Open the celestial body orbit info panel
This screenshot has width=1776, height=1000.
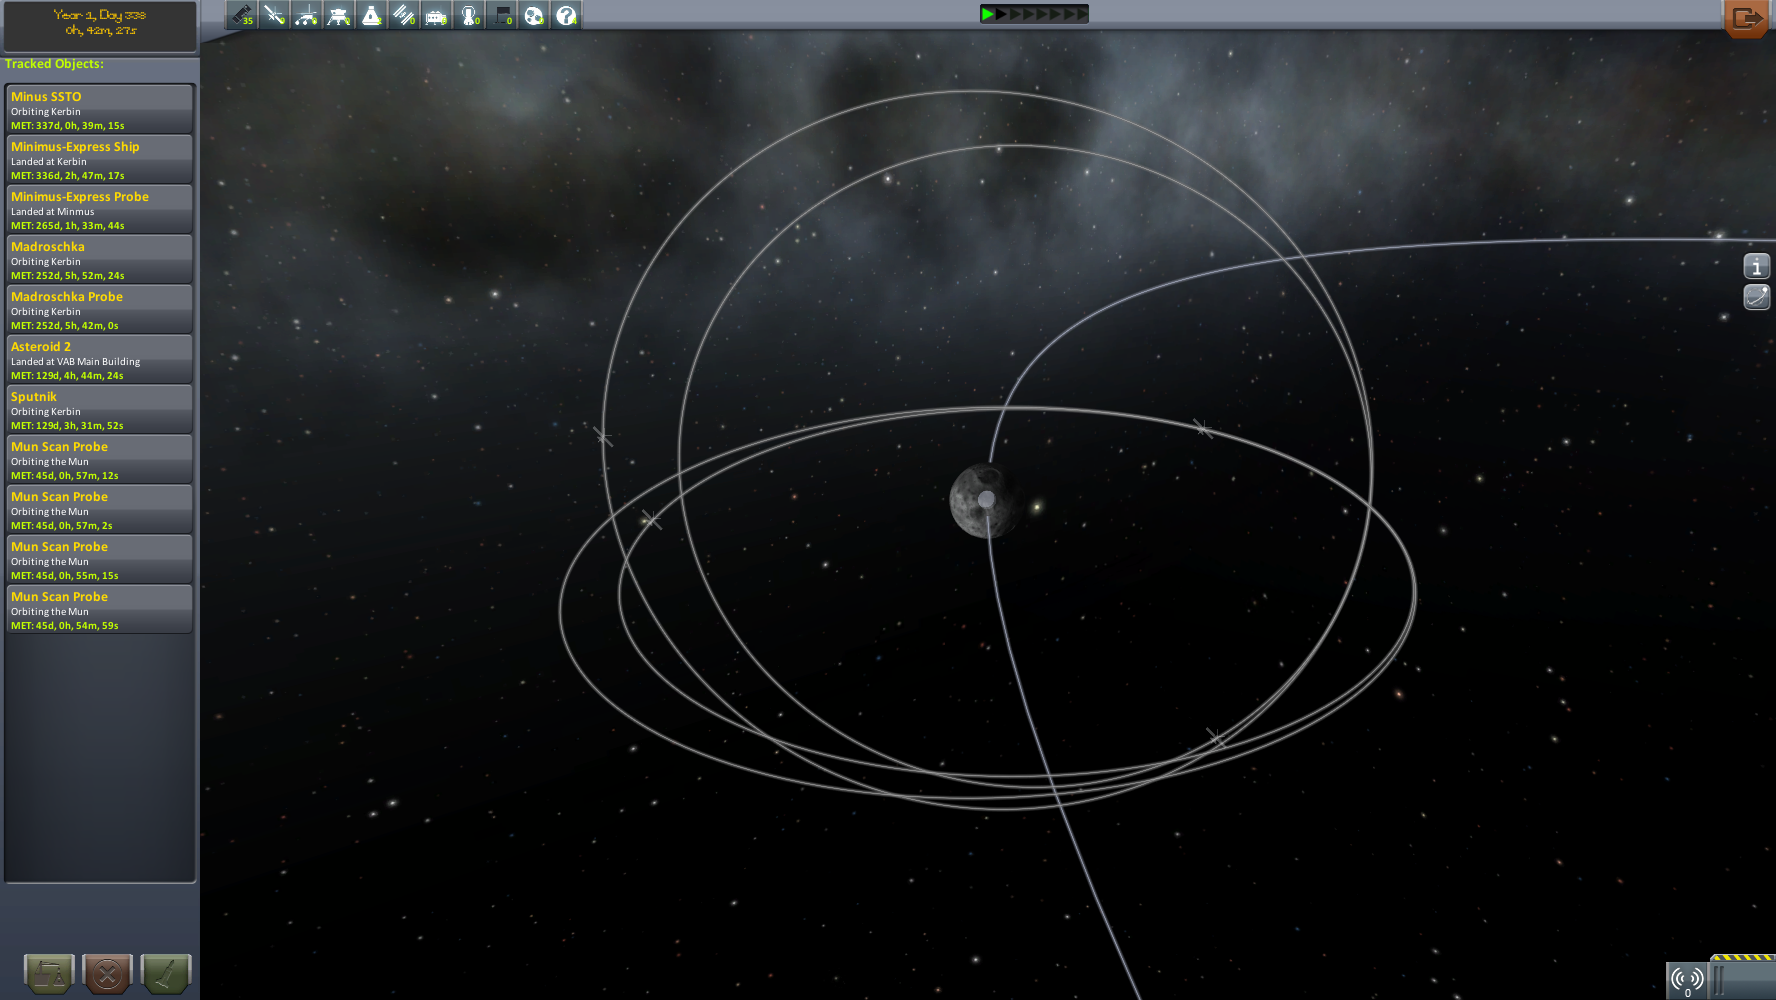[1757, 297]
